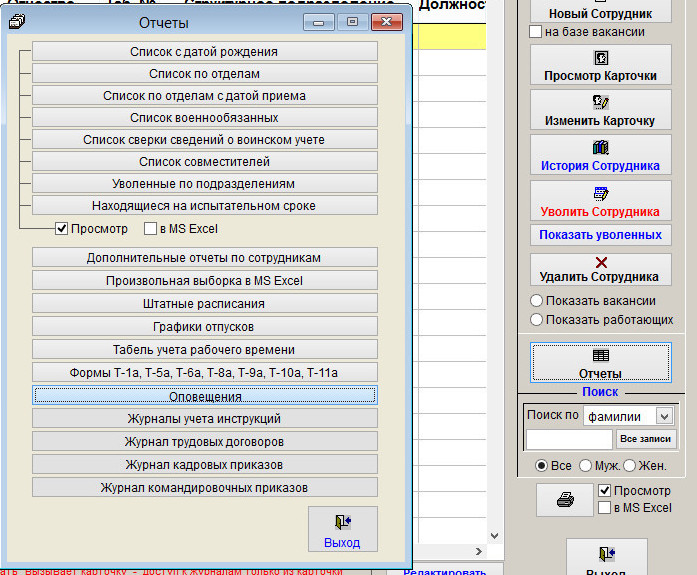Toggle Просмотр checkbox near printer button
This screenshot has height=575, width=697.
tap(605, 491)
